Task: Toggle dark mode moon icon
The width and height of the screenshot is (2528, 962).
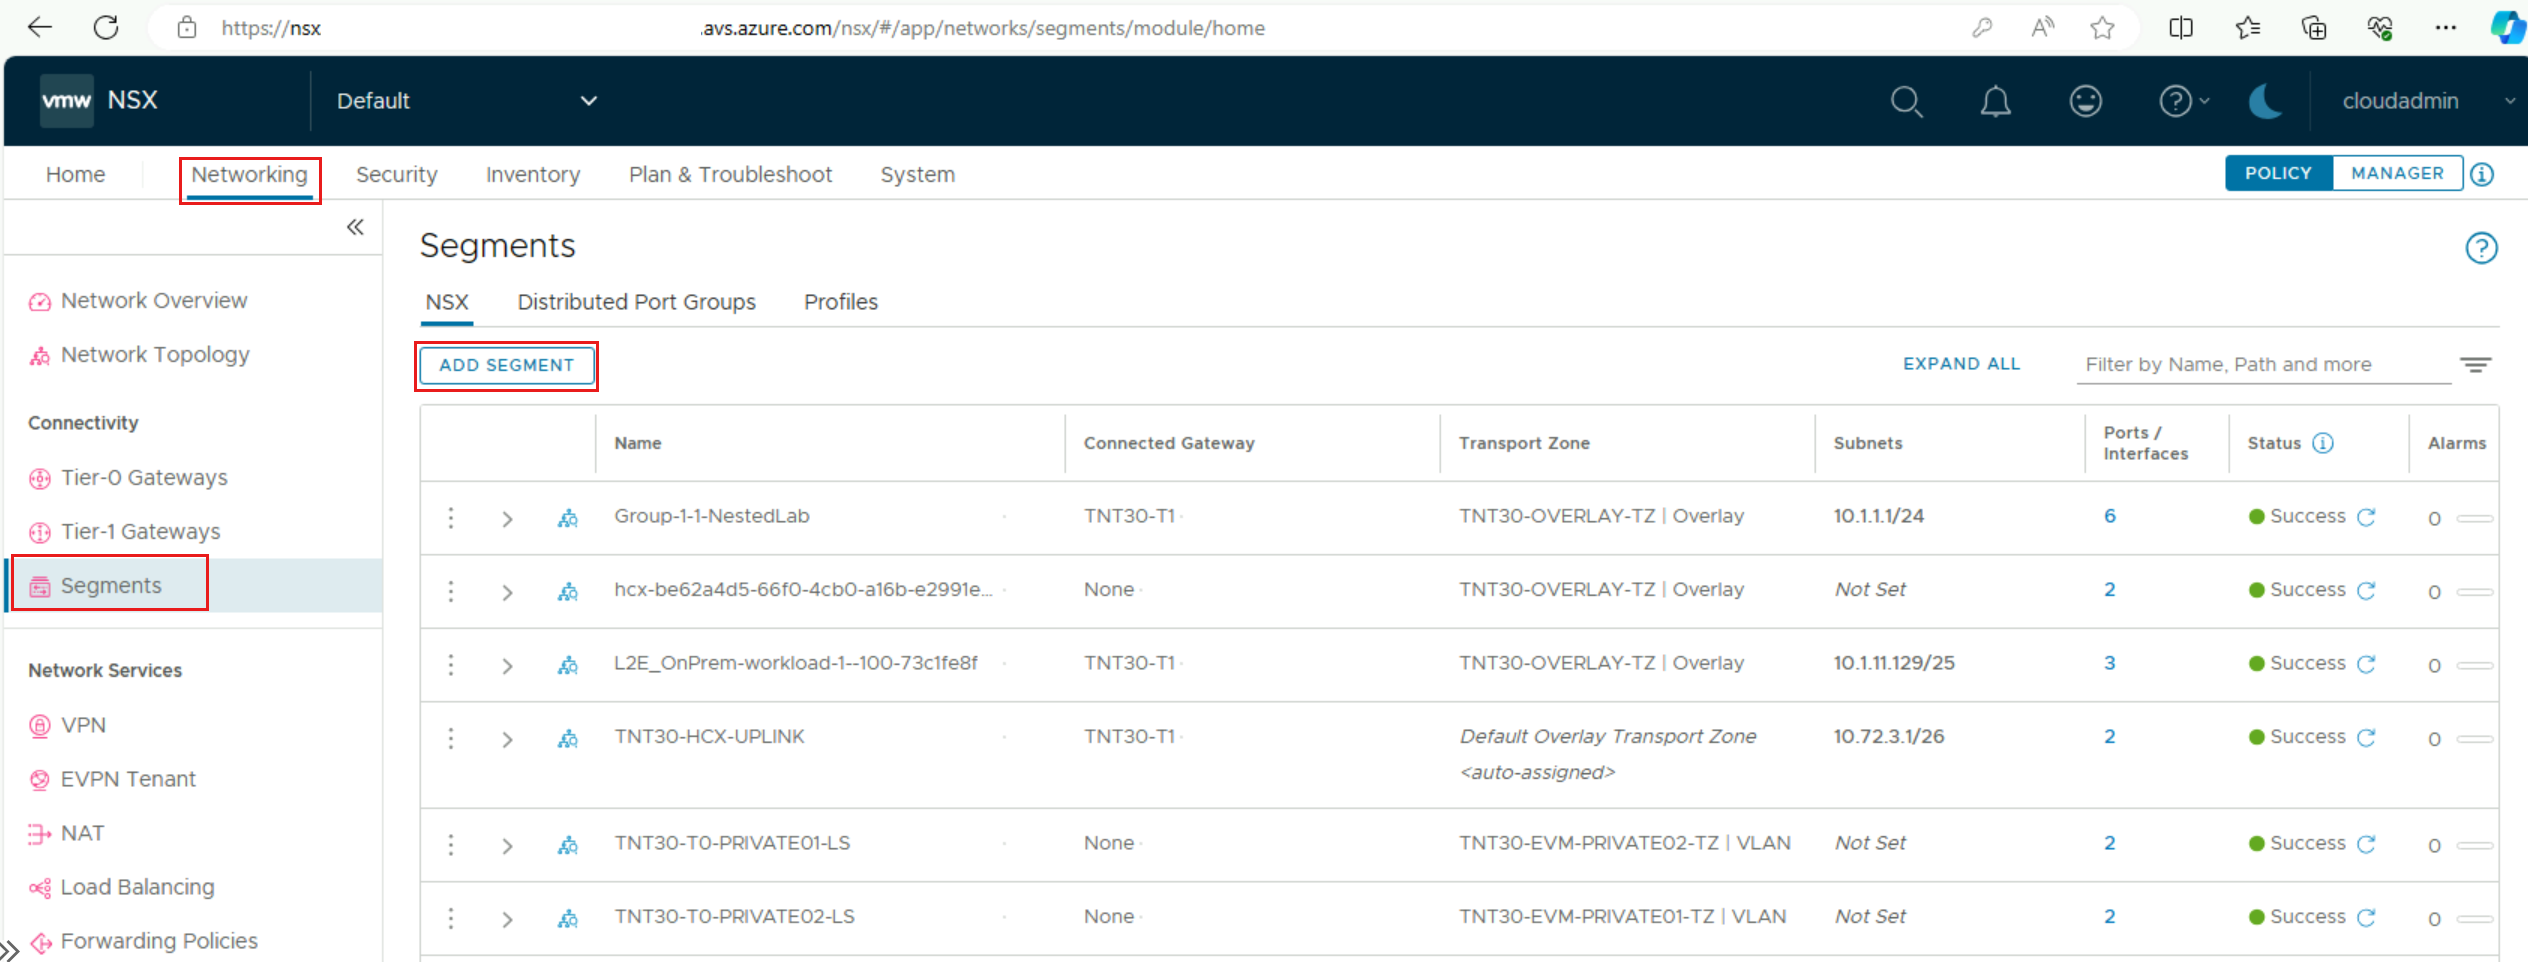Action: 2265,101
